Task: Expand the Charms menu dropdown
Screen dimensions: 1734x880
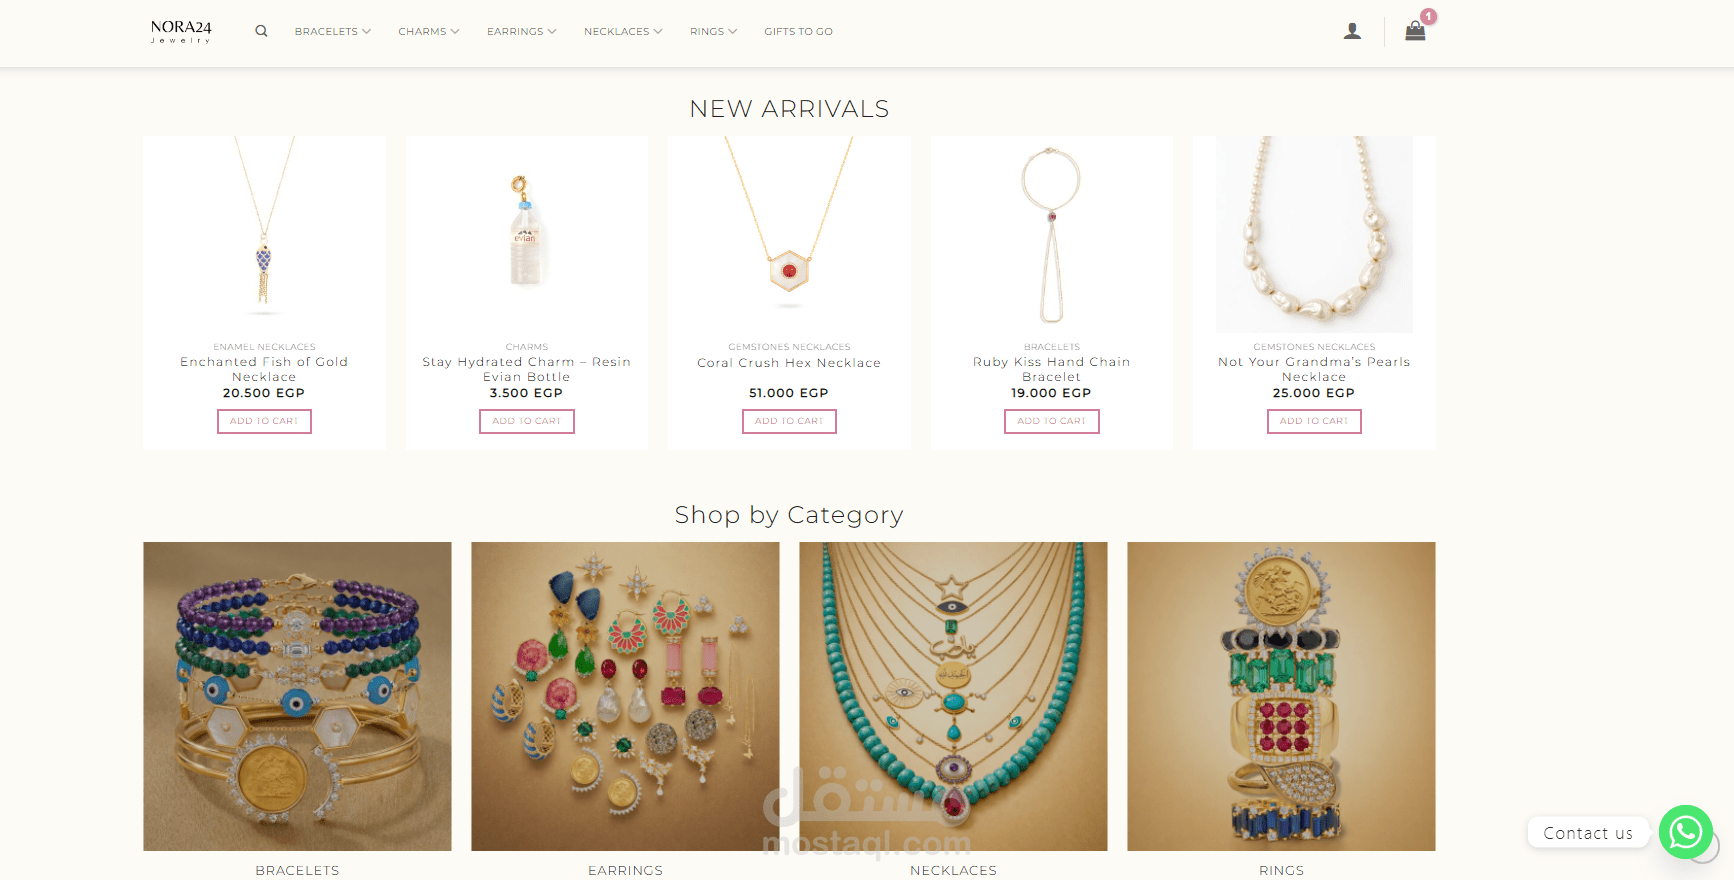Action: (429, 32)
